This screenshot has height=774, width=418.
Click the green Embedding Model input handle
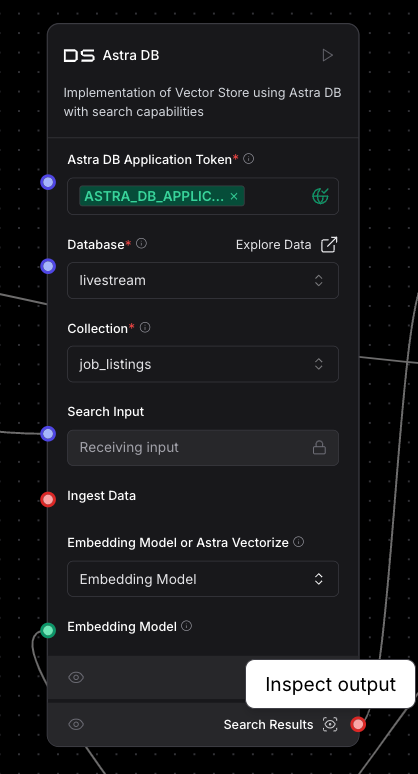(48, 630)
